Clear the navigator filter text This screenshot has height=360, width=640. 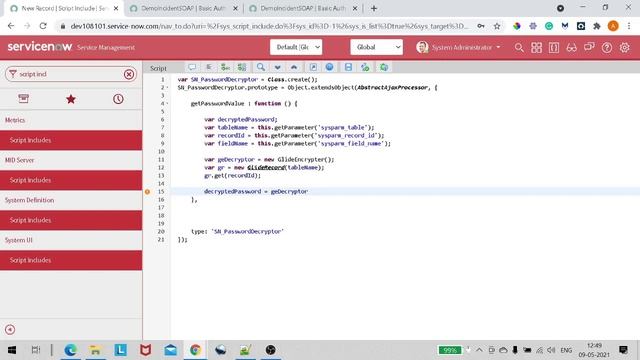coord(129,74)
